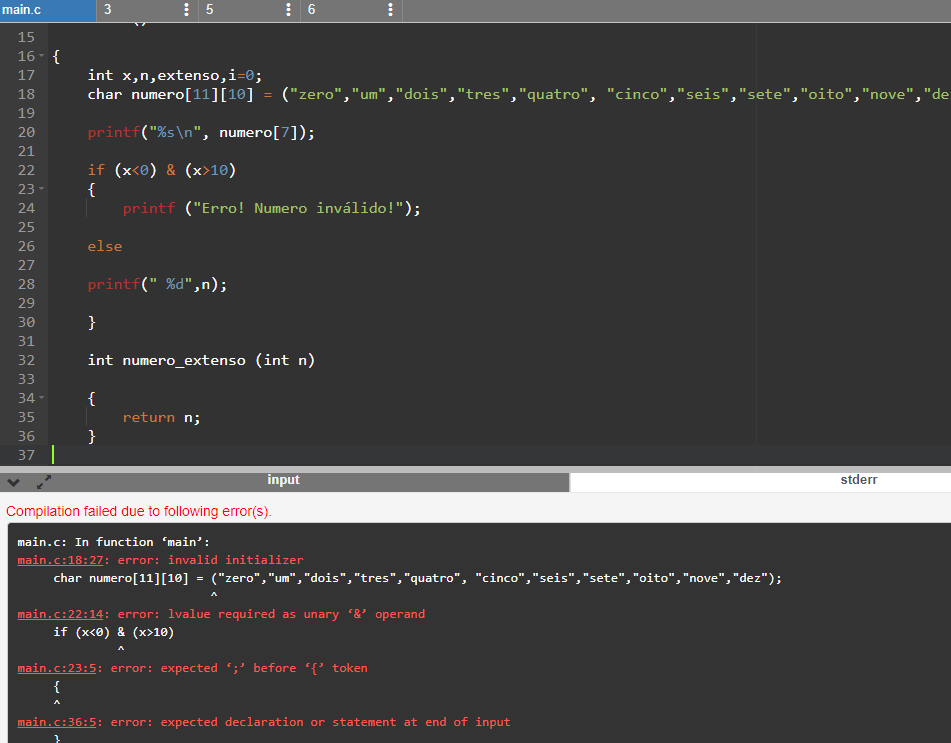This screenshot has width=951, height=743.
Task: Collapse code block at line 34
Action: tap(41, 398)
